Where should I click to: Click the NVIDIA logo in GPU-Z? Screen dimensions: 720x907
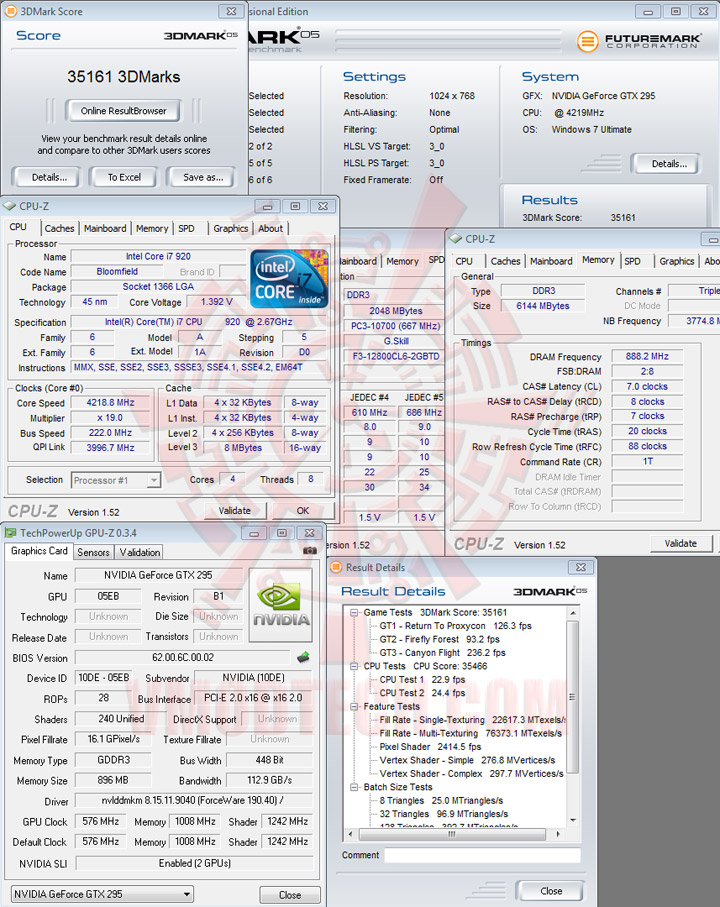tap(281, 606)
